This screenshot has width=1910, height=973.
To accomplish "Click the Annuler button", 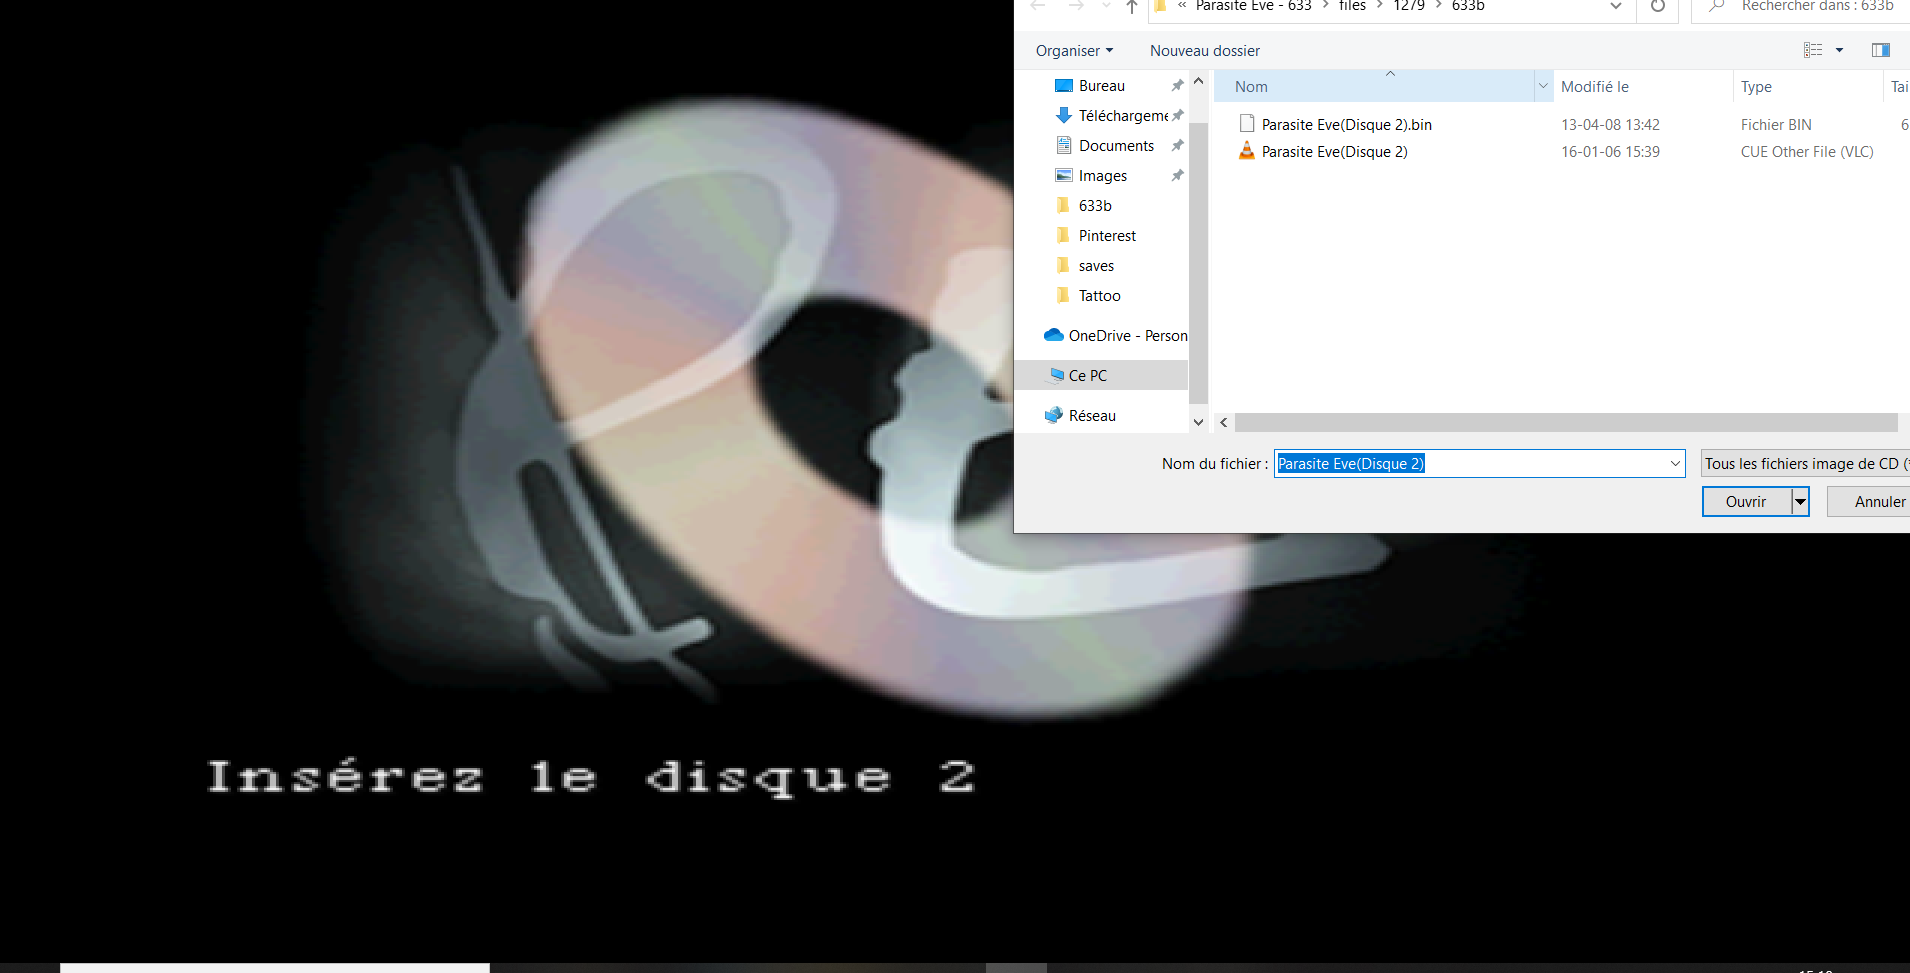I will (x=1878, y=502).
